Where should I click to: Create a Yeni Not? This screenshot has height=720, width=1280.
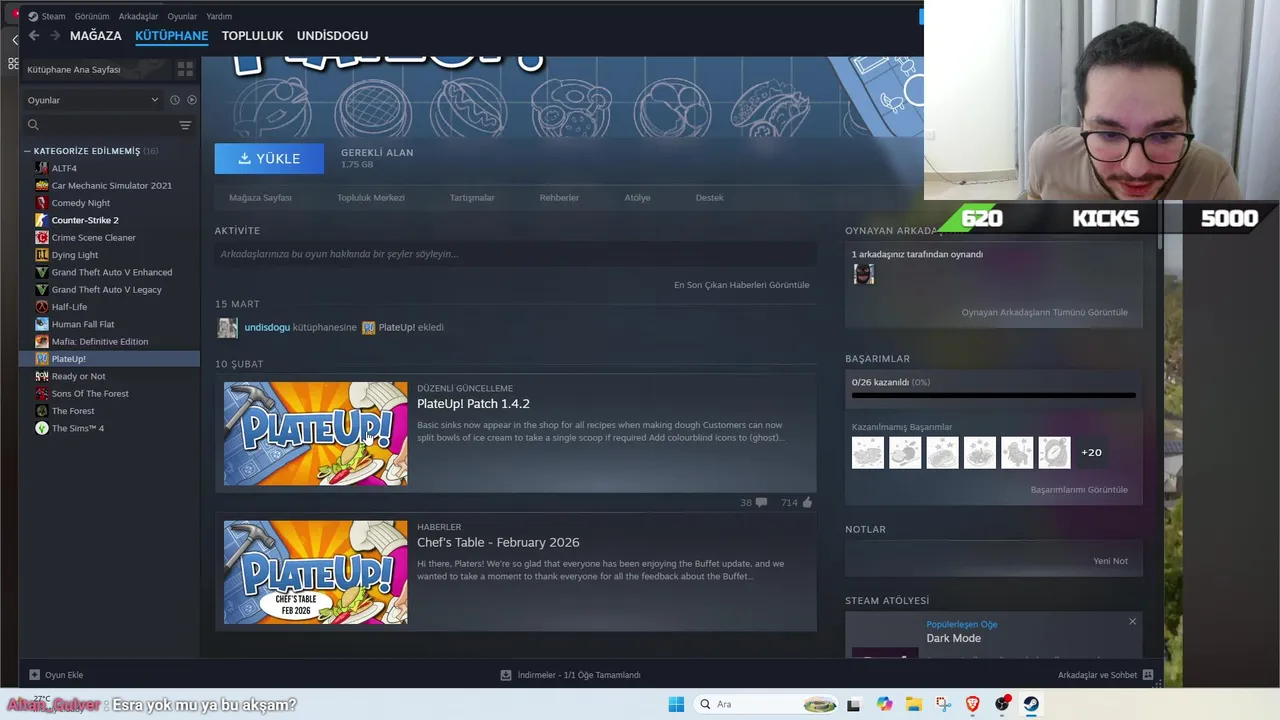[x=1110, y=561]
